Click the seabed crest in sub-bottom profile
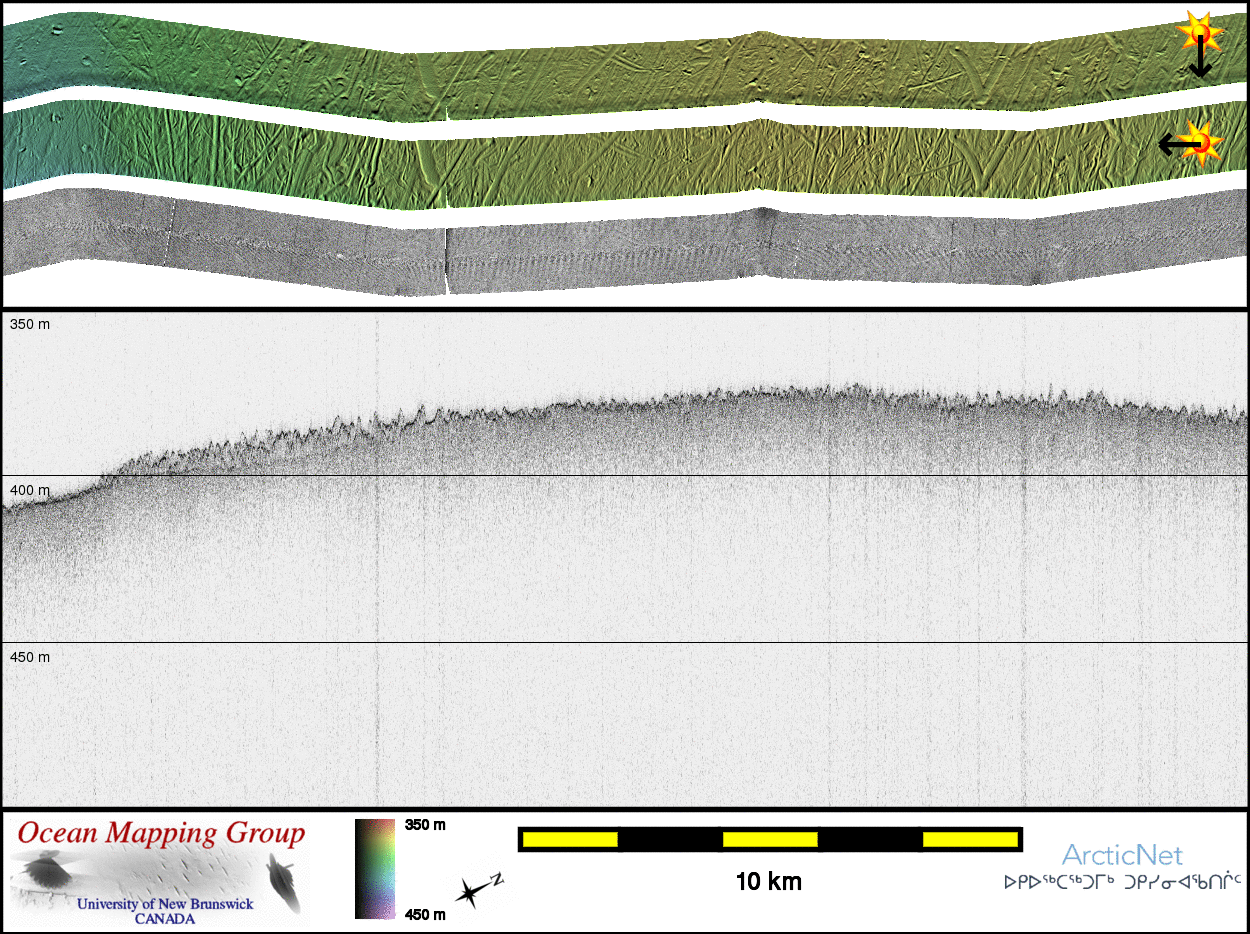The height and width of the screenshot is (934, 1250). tap(850, 389)
